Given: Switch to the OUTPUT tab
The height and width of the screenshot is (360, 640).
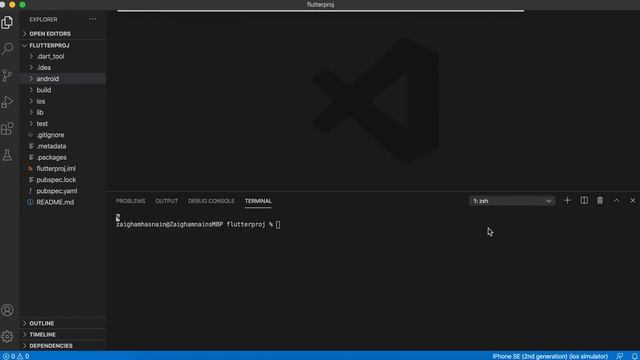Looking at the screenshot, I should point(167,201).
